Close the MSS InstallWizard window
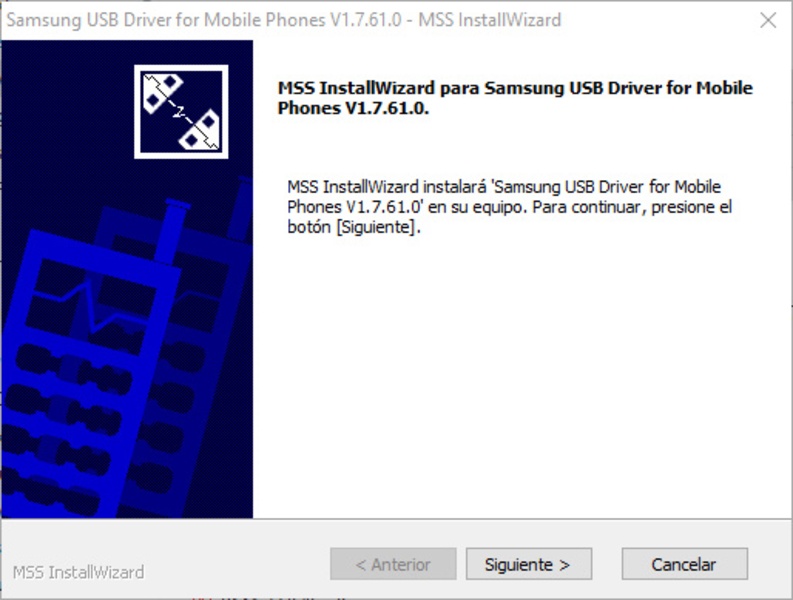 pos(768,20)
